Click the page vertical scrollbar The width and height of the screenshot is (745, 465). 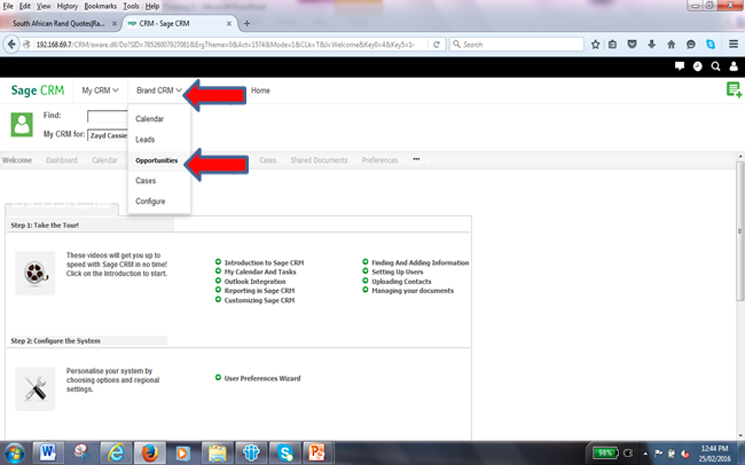point(740,231)
